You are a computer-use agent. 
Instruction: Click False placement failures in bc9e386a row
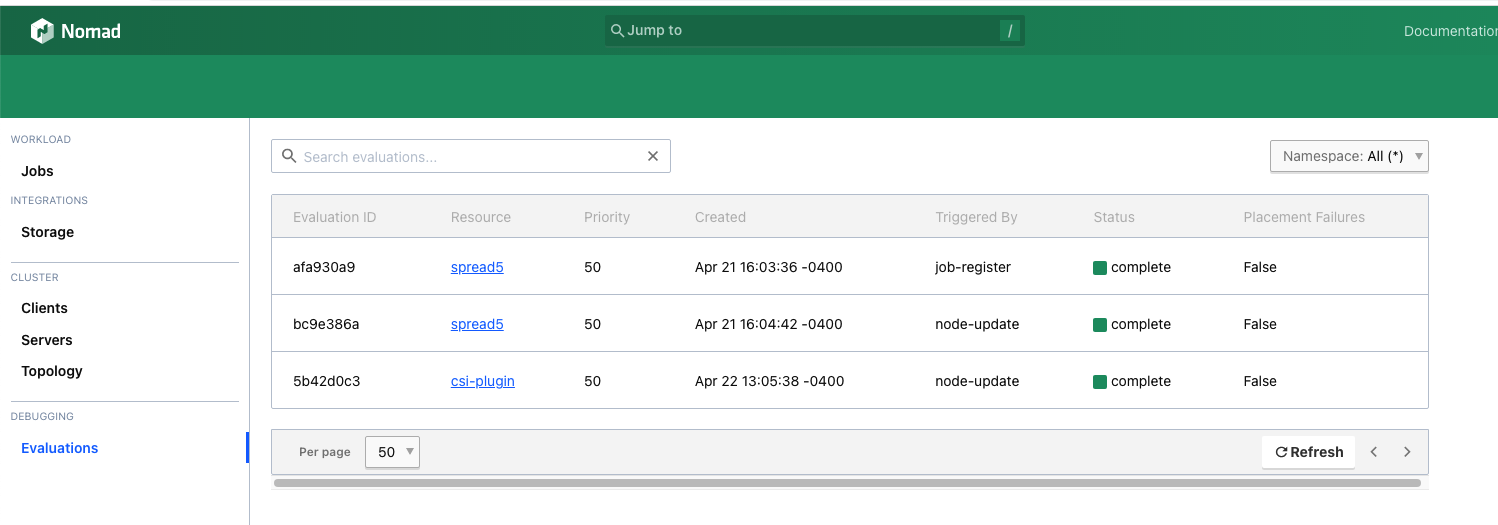click(1260, 324)
